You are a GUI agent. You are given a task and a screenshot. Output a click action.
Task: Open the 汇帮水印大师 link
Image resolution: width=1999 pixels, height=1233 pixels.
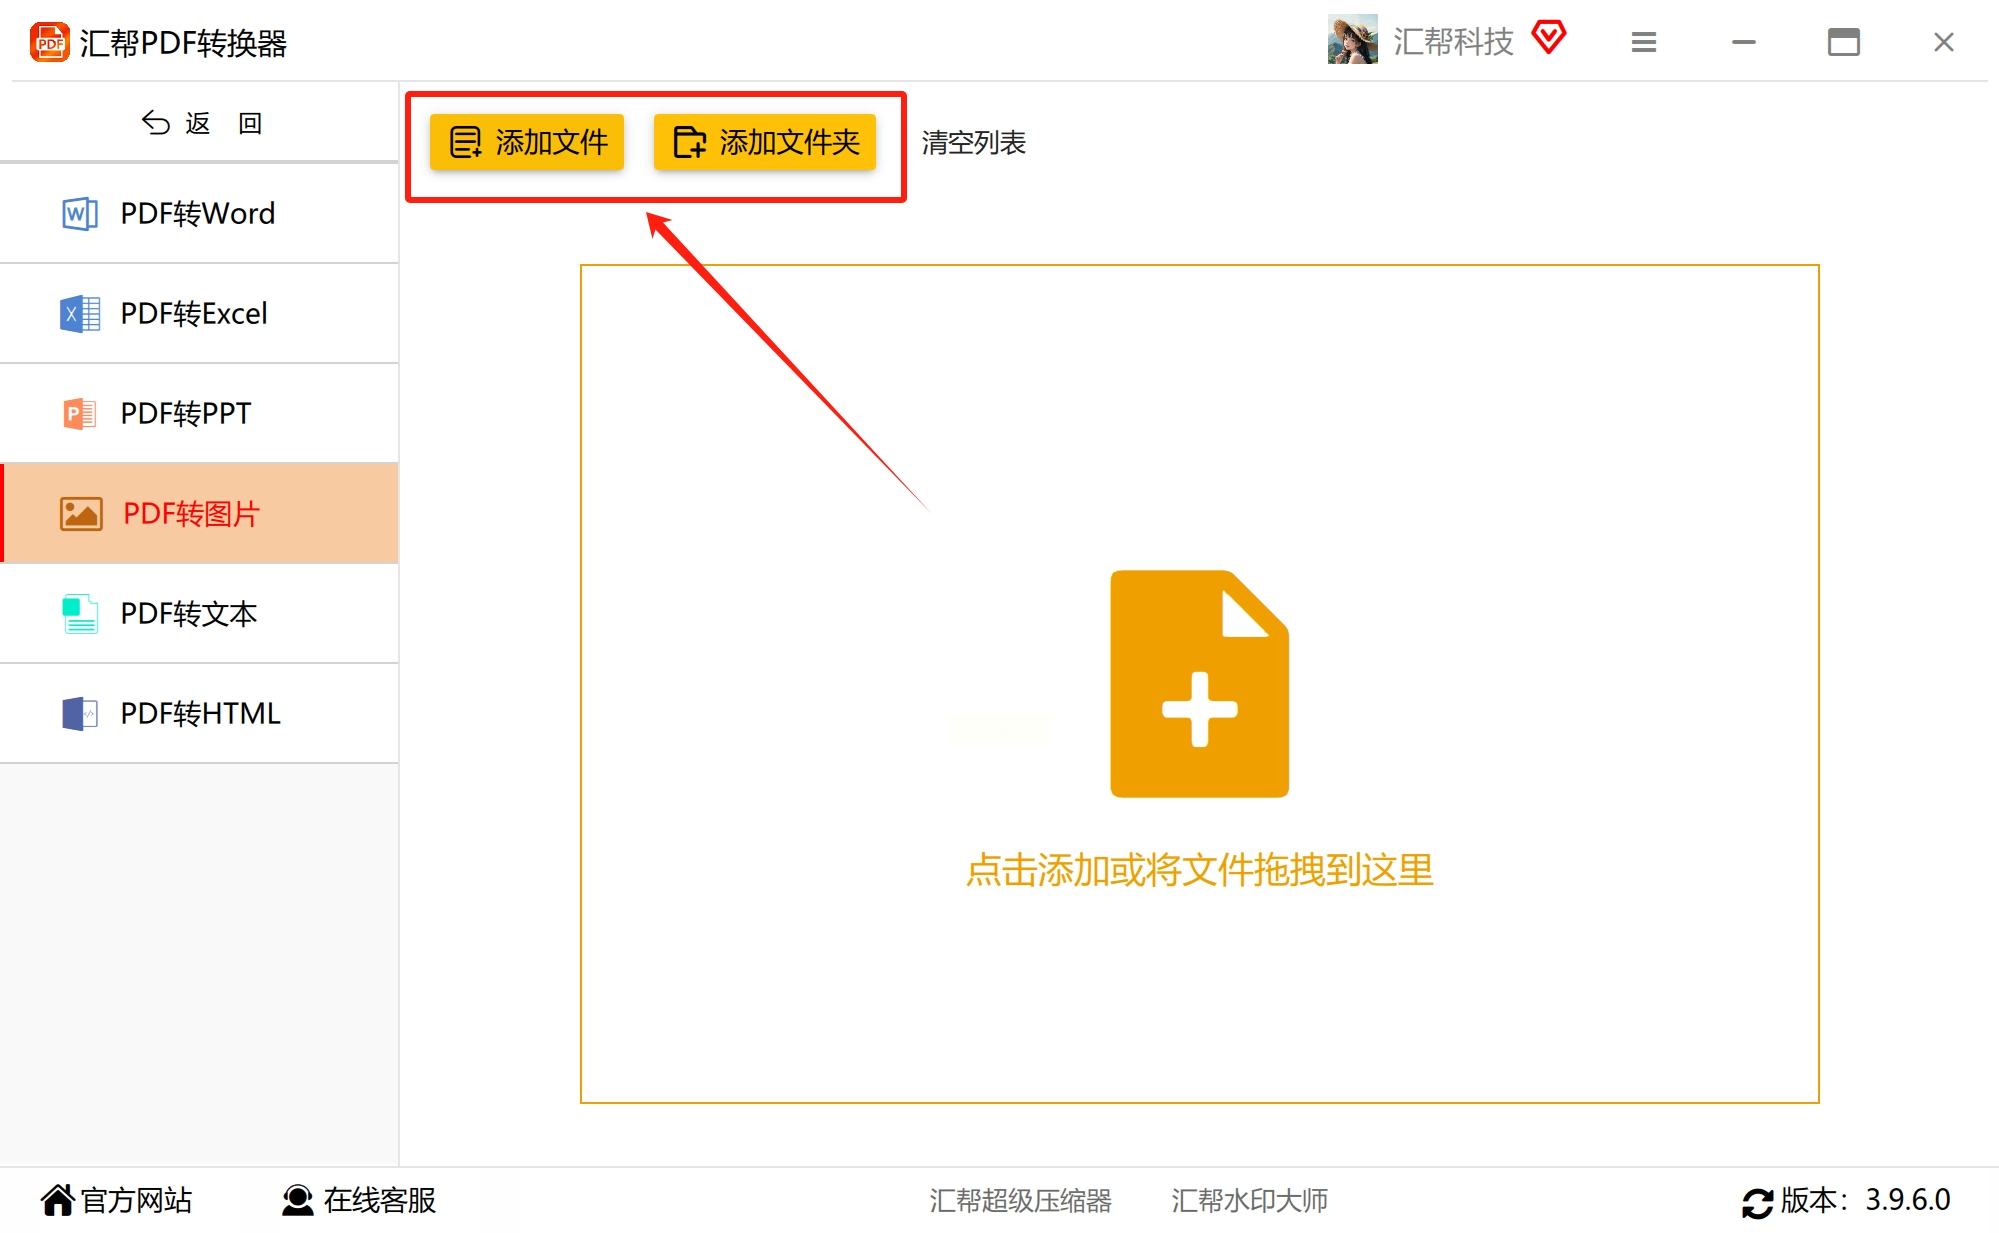coord(1249,1200)
